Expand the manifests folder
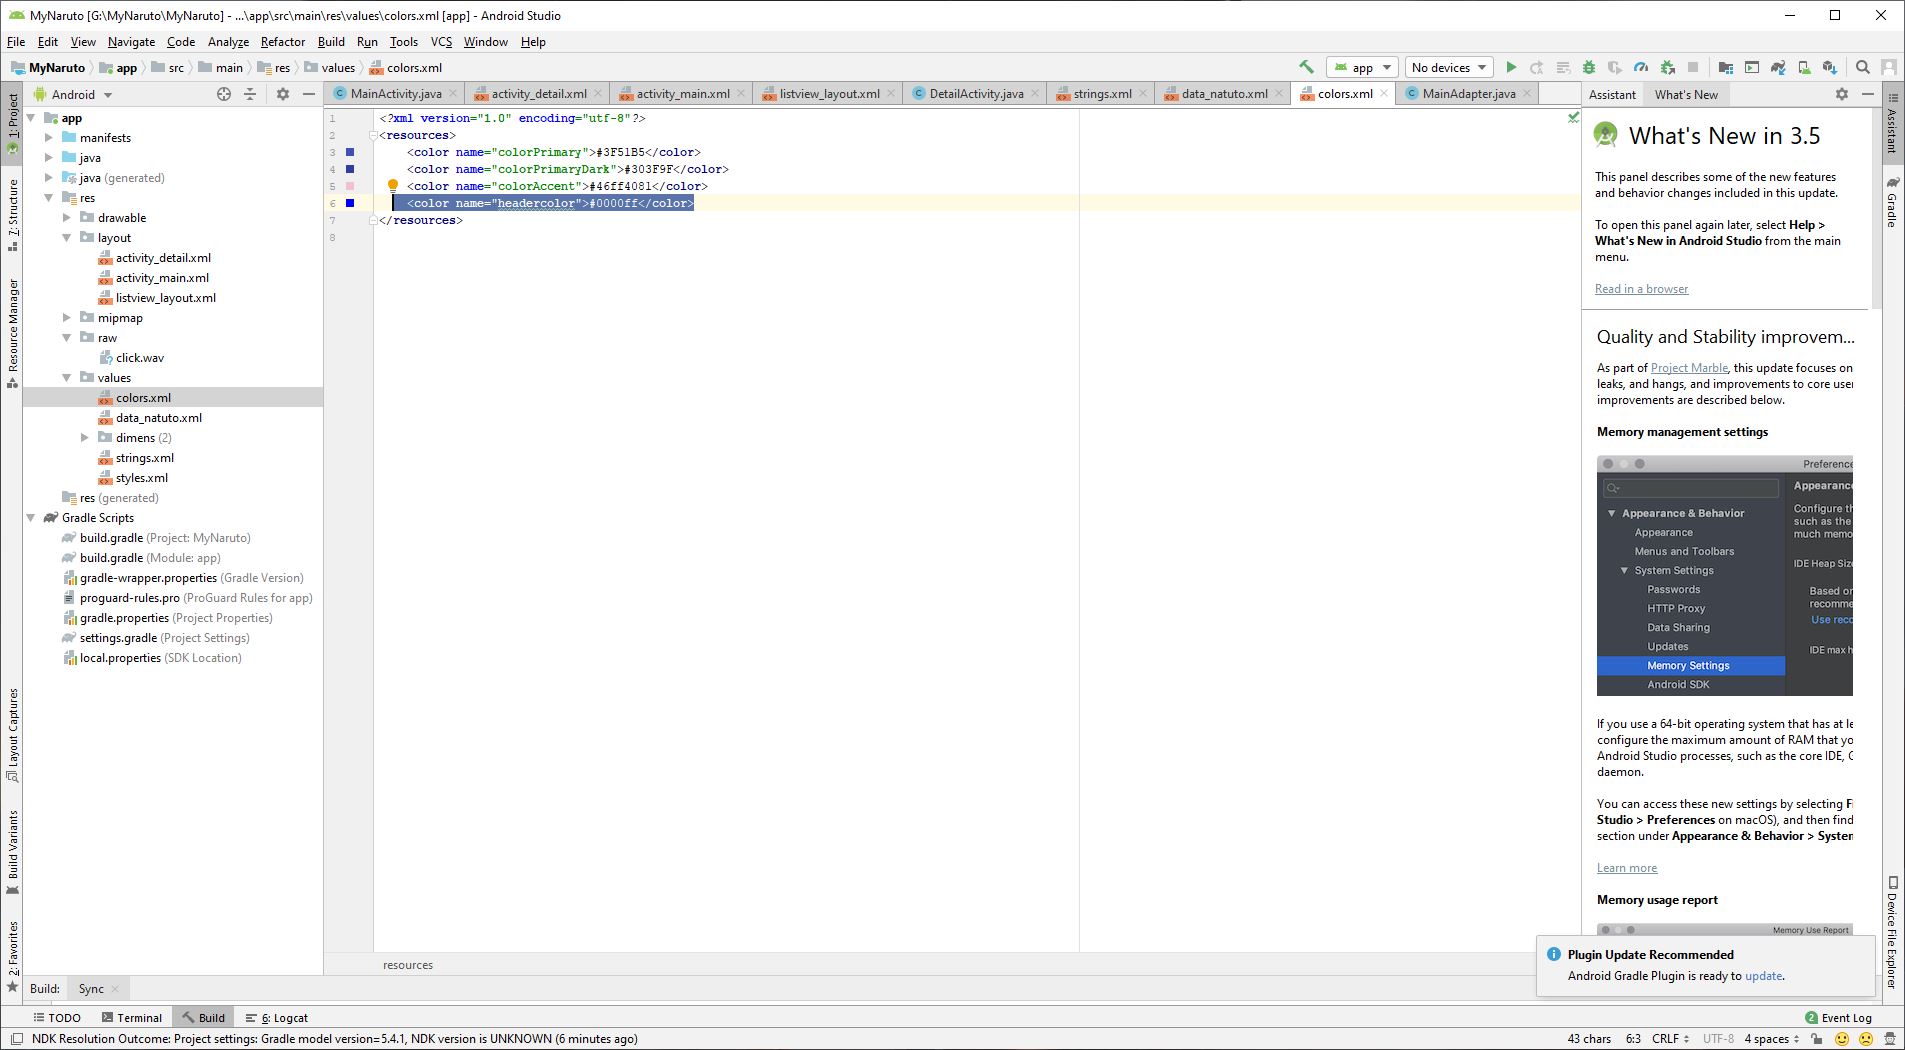Viewport: 1905px width, 1050px height. click(49, 138)
